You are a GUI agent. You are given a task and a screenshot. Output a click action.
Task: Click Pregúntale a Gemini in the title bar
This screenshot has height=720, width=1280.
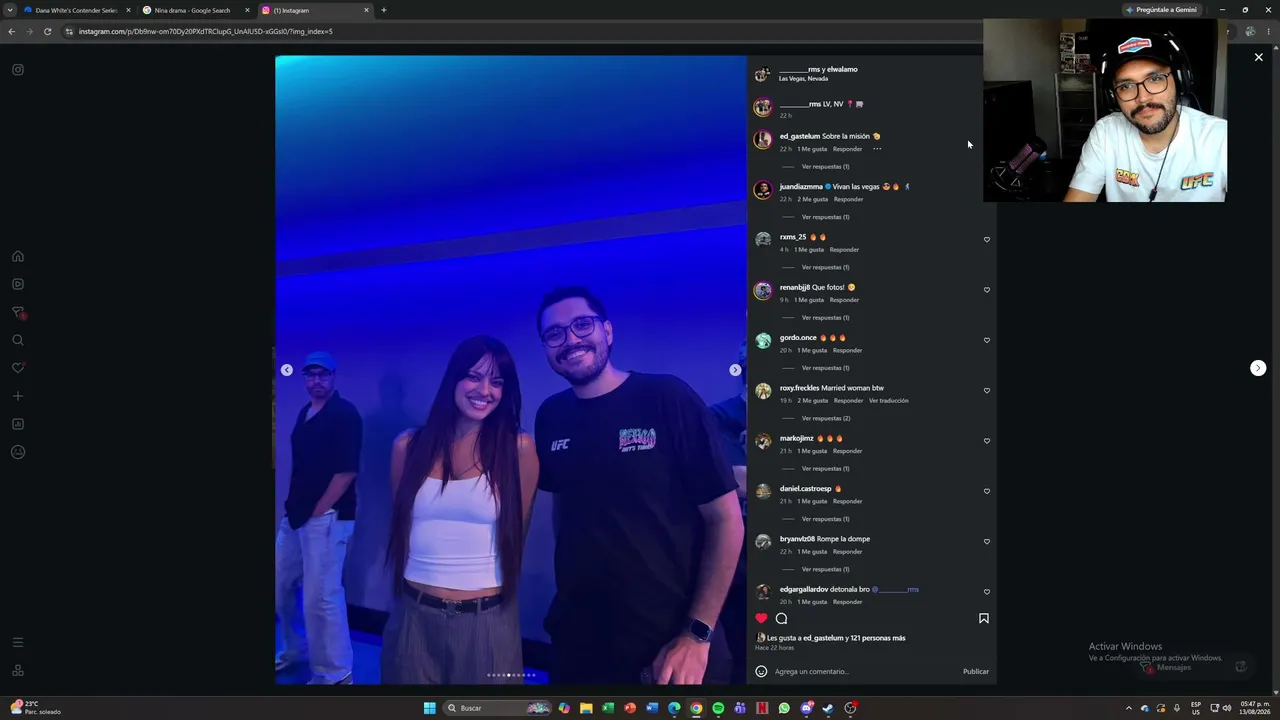pyautogui.click(x=1161, y=10)
